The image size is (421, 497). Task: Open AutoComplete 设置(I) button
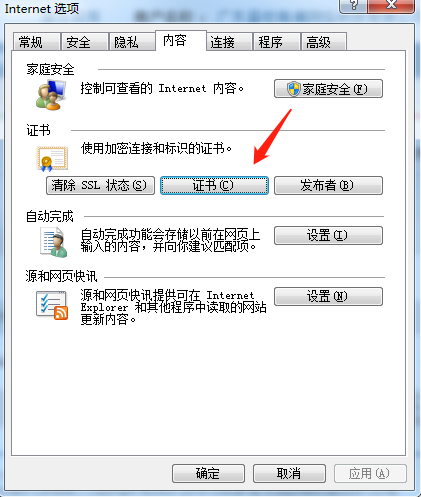click(x=328, y=236)
